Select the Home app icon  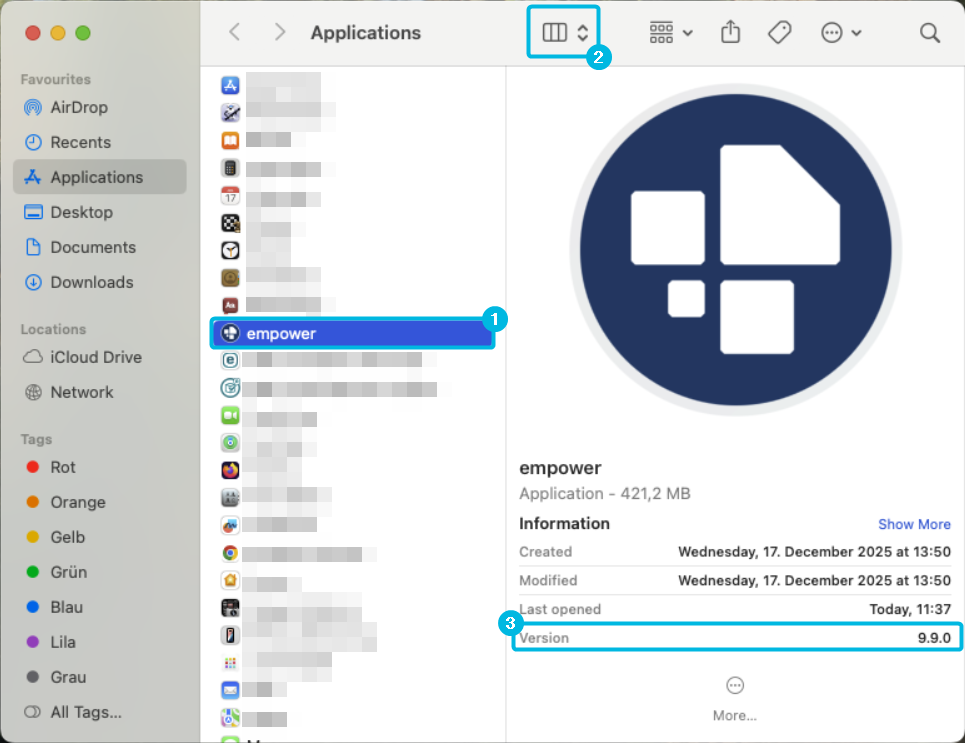[230, 580]
